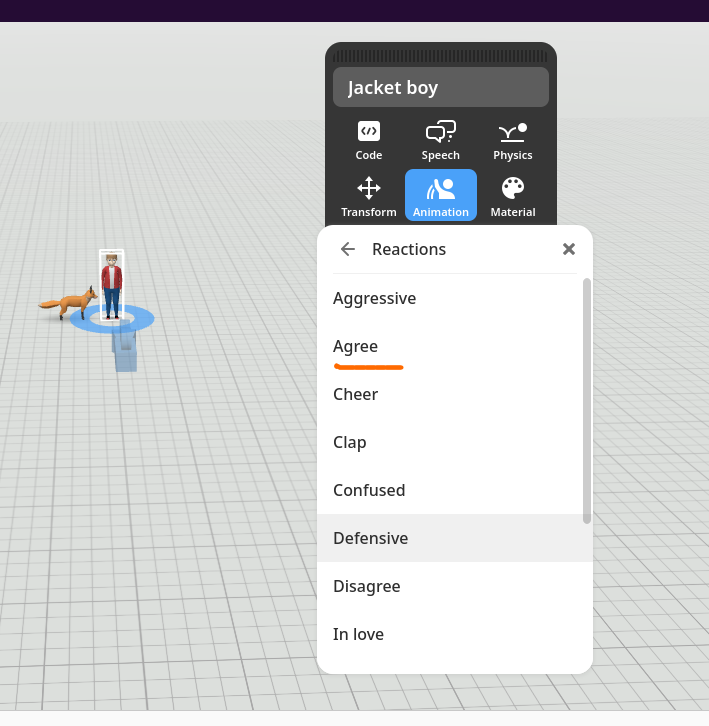Choose the In love reaction
This screenshot has width=709, height=726.
(455, 634)
